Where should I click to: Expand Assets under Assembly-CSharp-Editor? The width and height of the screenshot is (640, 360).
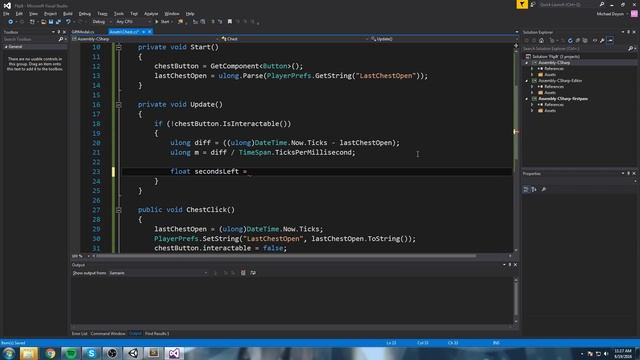point(532,93)
